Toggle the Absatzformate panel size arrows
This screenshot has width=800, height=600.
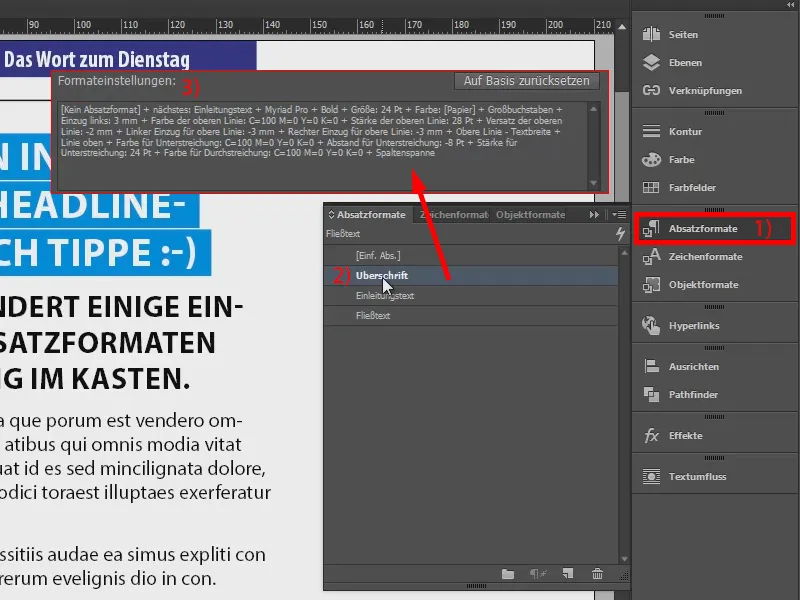click(x=331, y=215)
